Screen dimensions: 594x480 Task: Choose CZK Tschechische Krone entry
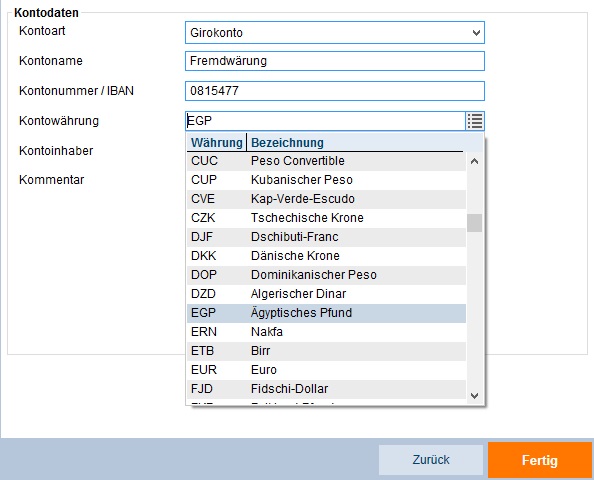tap(327, 218)
